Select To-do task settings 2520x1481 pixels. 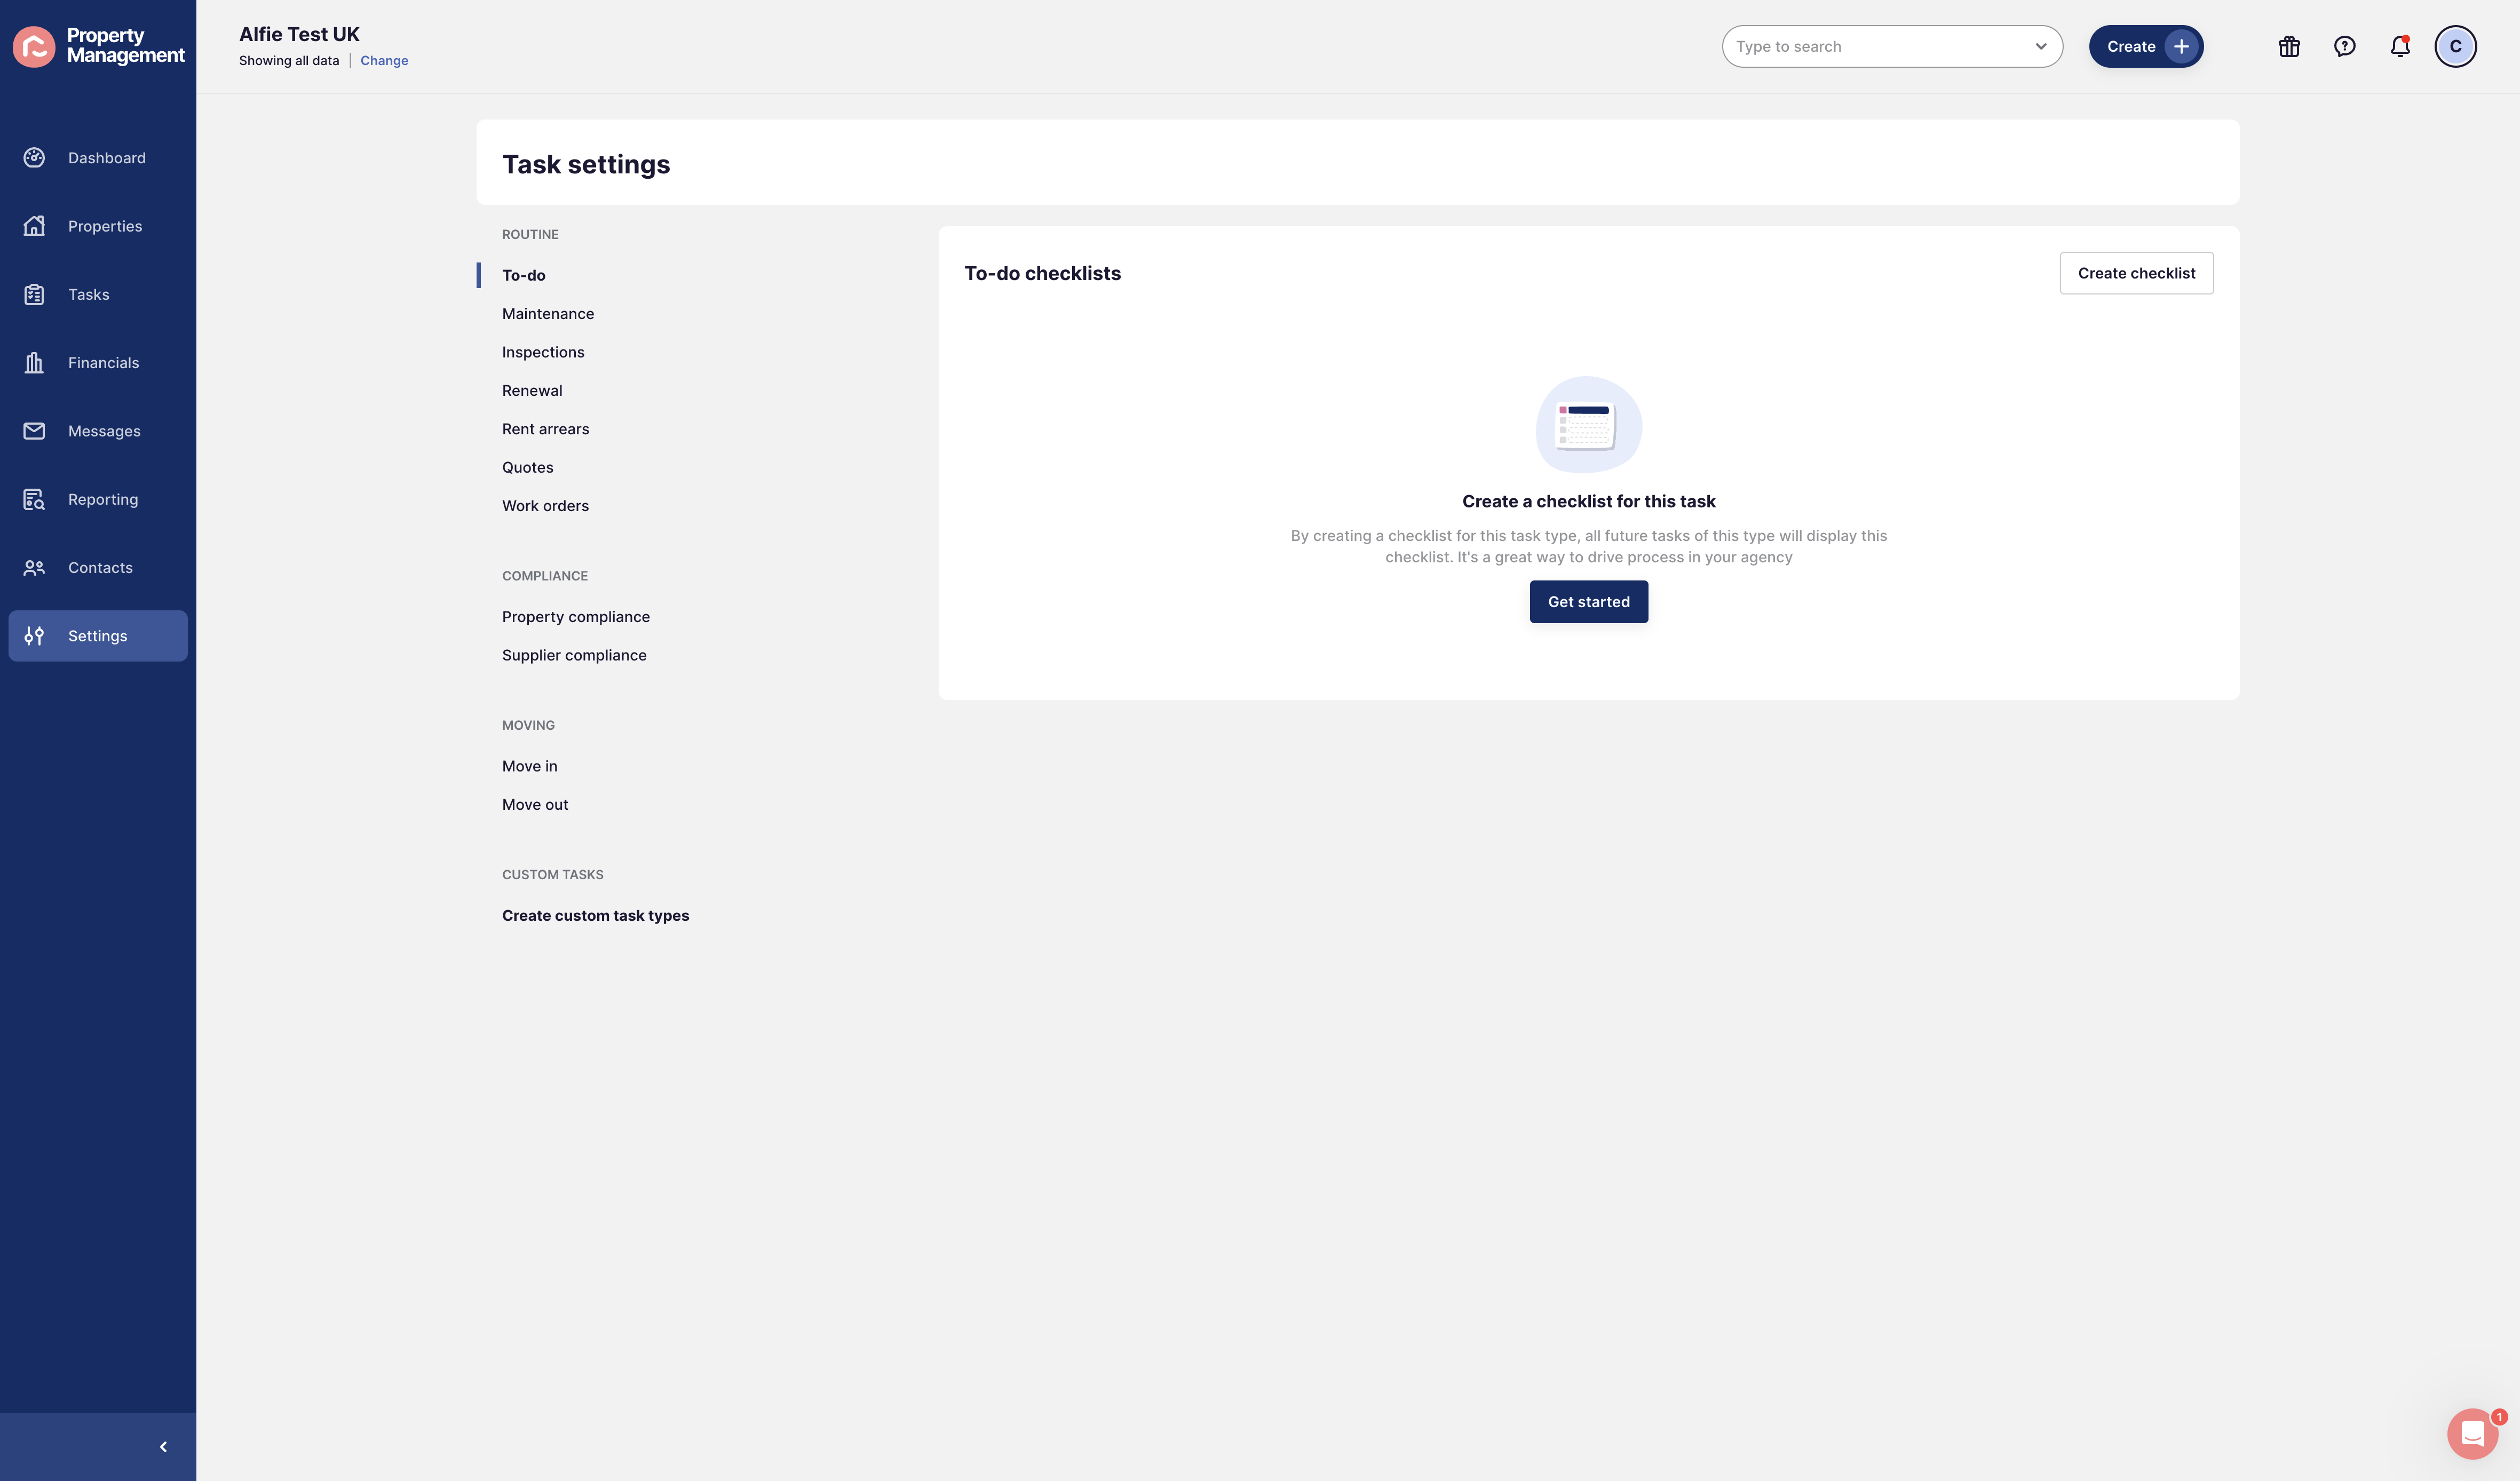(523, 275)
